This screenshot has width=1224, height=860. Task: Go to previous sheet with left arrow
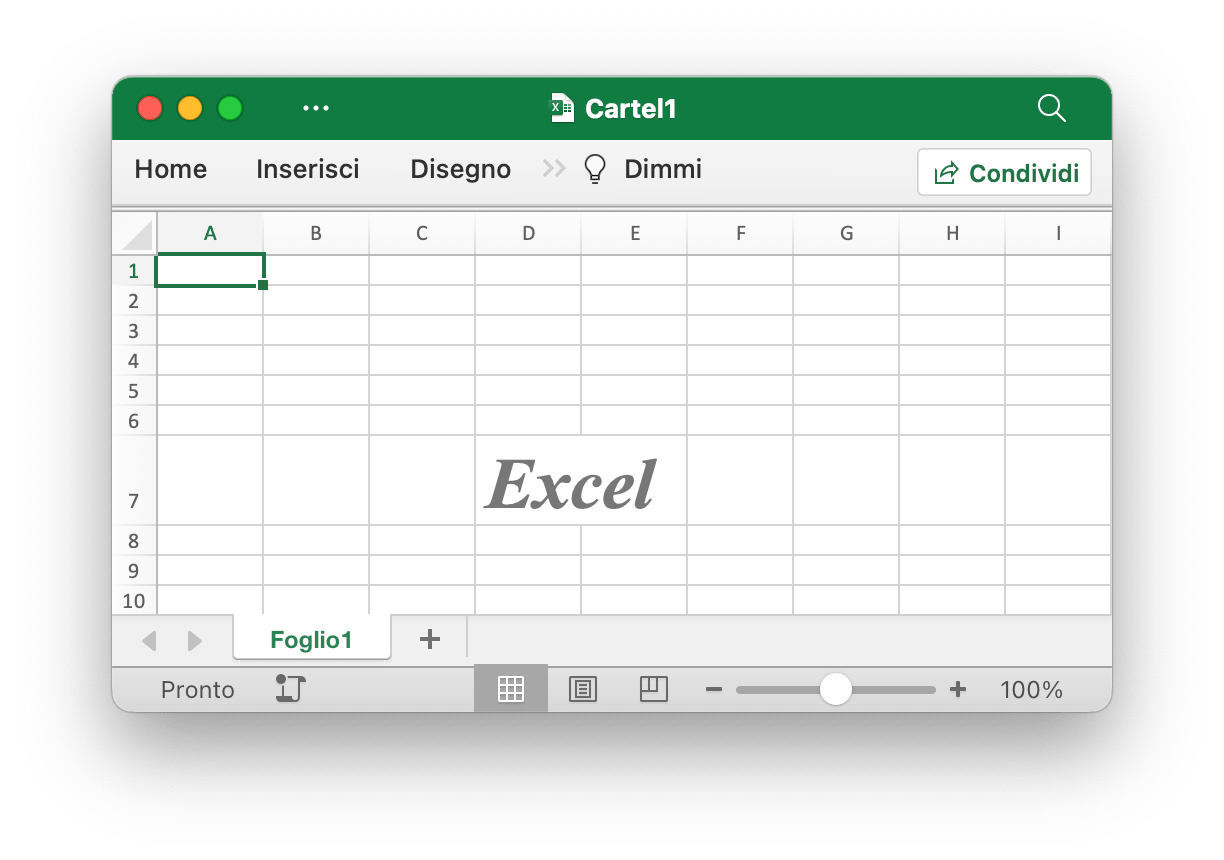pyautogui.click(x=149, y=641)
